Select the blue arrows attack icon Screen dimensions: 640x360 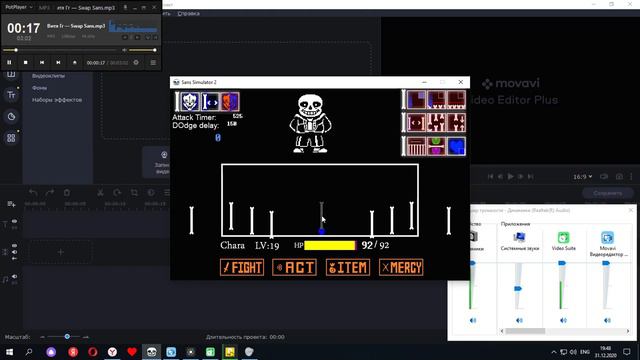coord(211,102)
